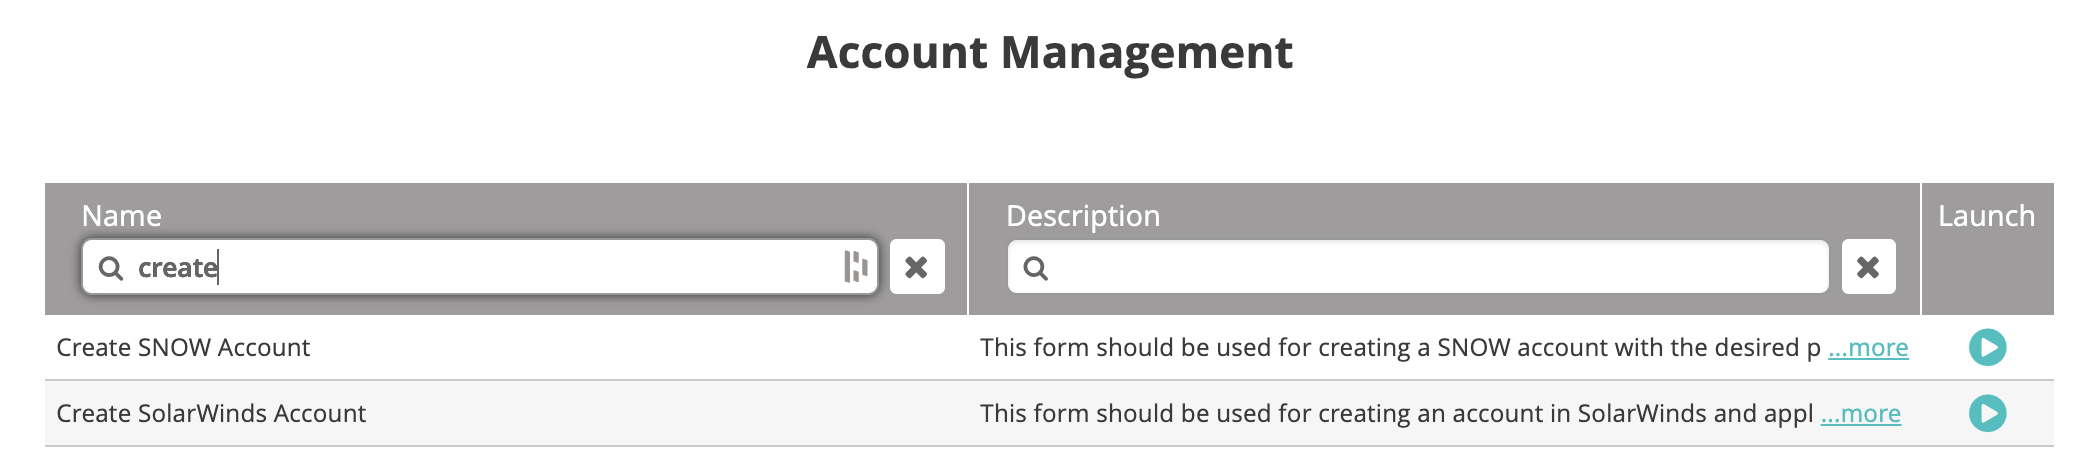Click the Launch column header
The height and width of the screenshot is (476, 2082).
[x=1986, y=216]
